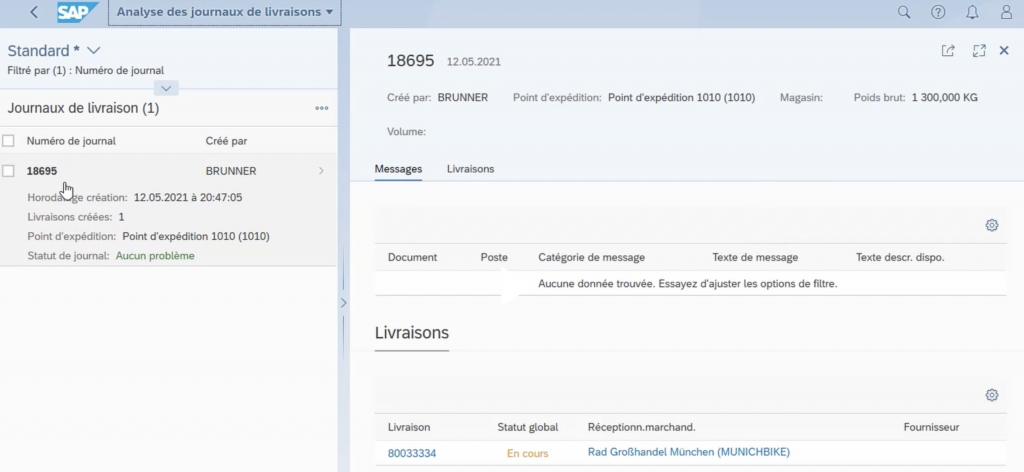Enter full screen mode for detail panel

[979, 51]
